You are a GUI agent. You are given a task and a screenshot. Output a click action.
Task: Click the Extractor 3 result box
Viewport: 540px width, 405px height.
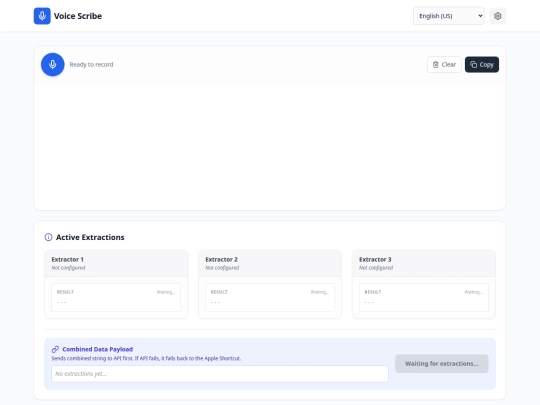pos(424,298)
